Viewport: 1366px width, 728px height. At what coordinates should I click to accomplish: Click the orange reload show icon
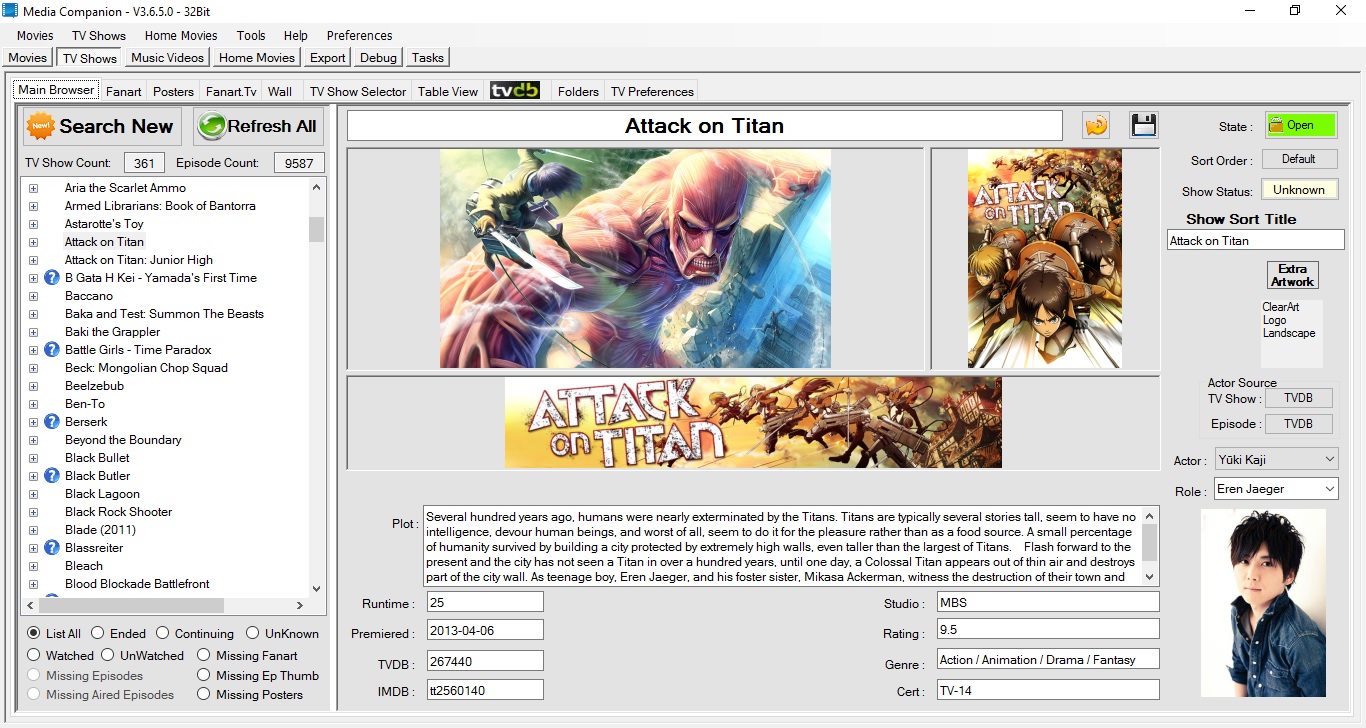pyautogui.click(x=1096, y=125)
